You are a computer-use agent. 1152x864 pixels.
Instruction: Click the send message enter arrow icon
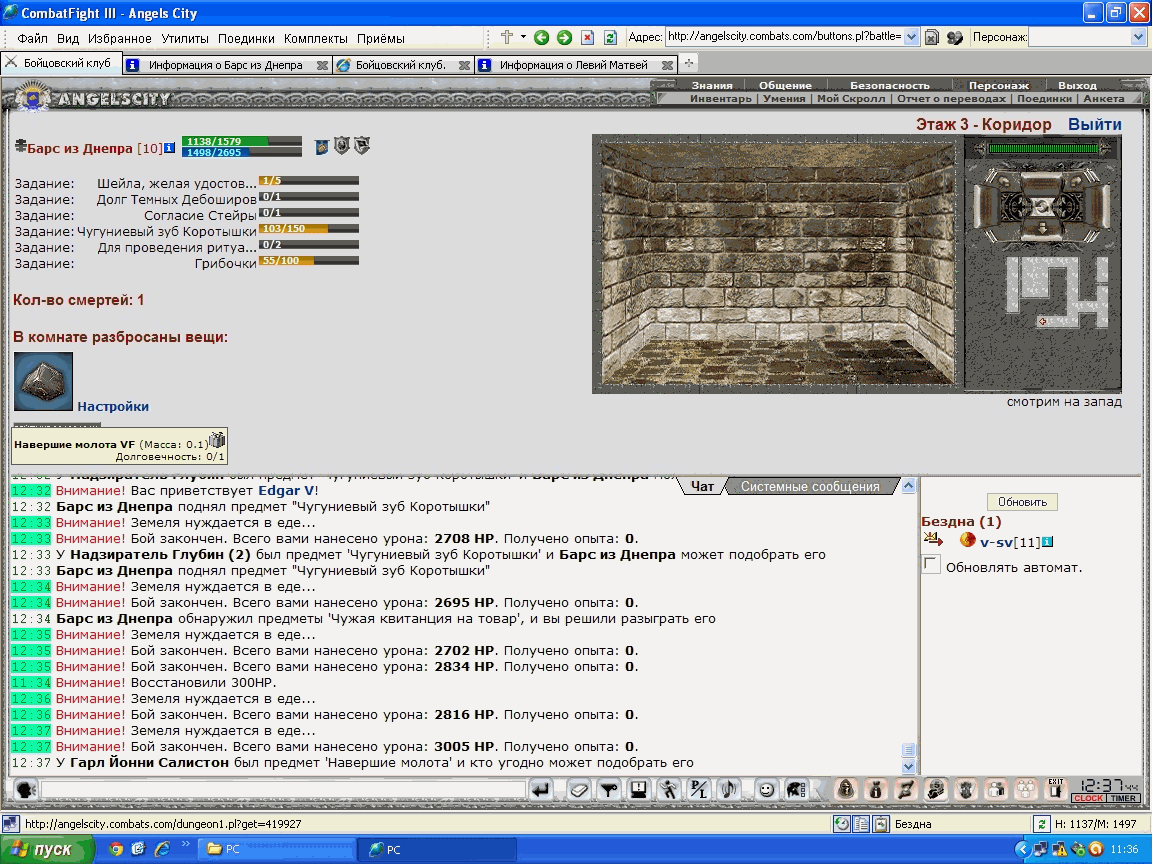pos(540,790)
